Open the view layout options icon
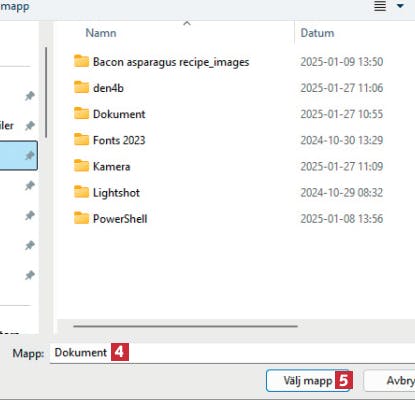This screenshot has width=415, height=400. click(380, 6)
